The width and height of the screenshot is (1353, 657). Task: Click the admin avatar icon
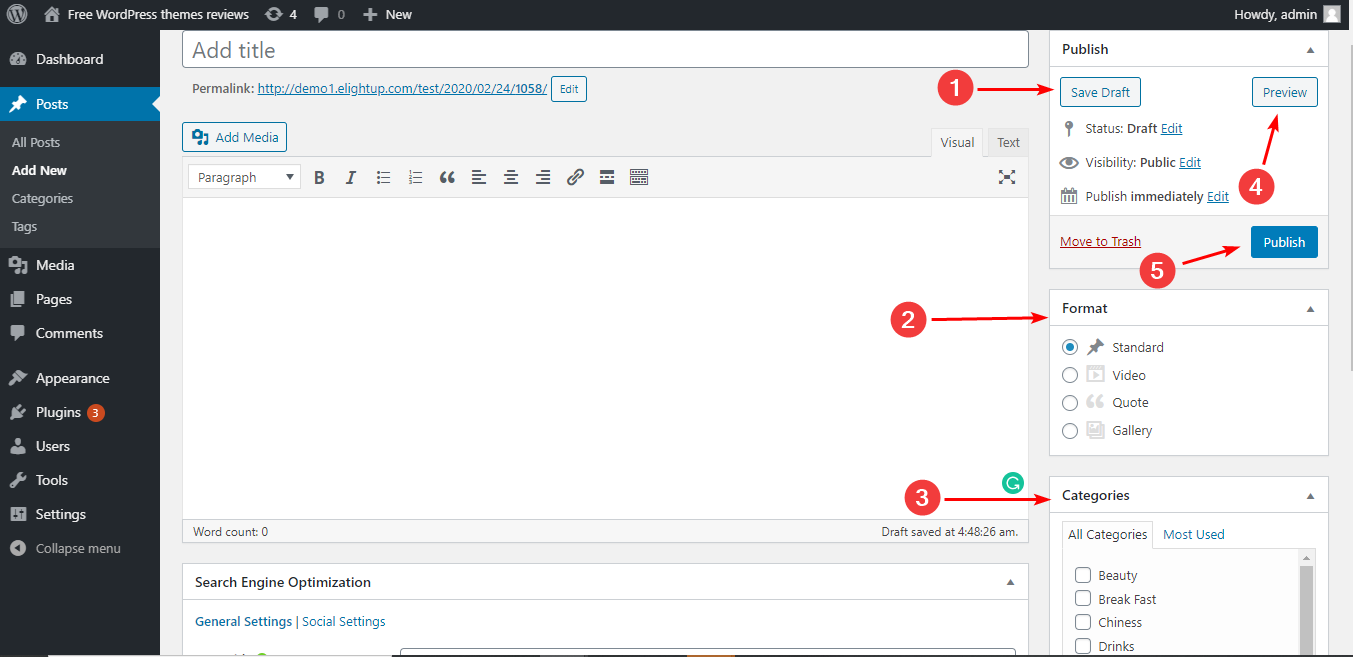[x=1331, y=14]
